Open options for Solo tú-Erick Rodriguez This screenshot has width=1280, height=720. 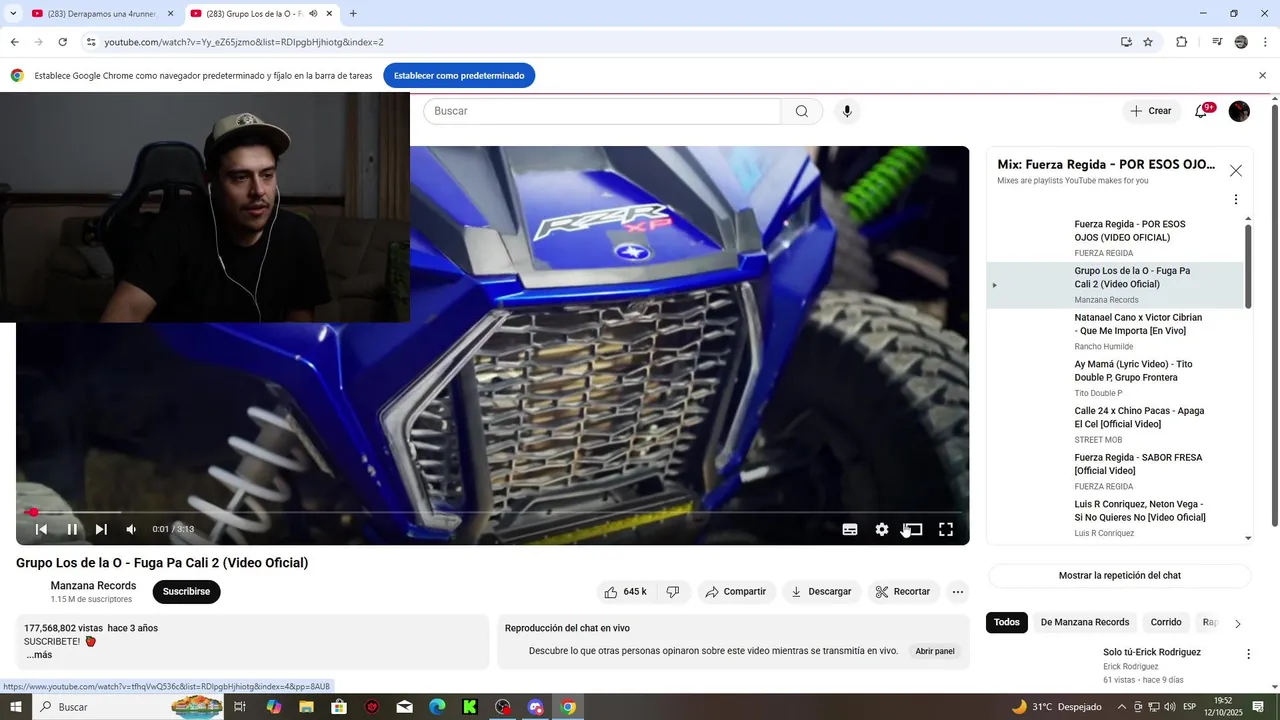click(1248, 654)
